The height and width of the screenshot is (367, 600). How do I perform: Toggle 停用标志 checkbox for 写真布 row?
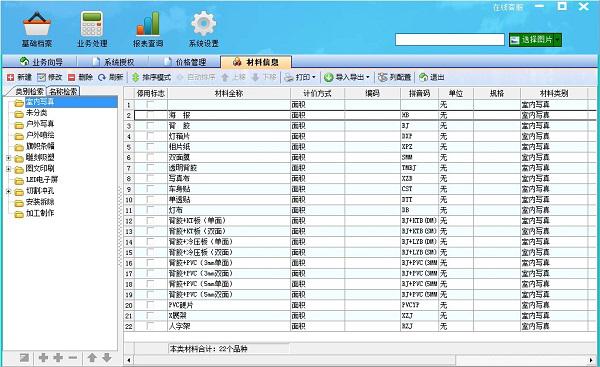click(151, 178)
